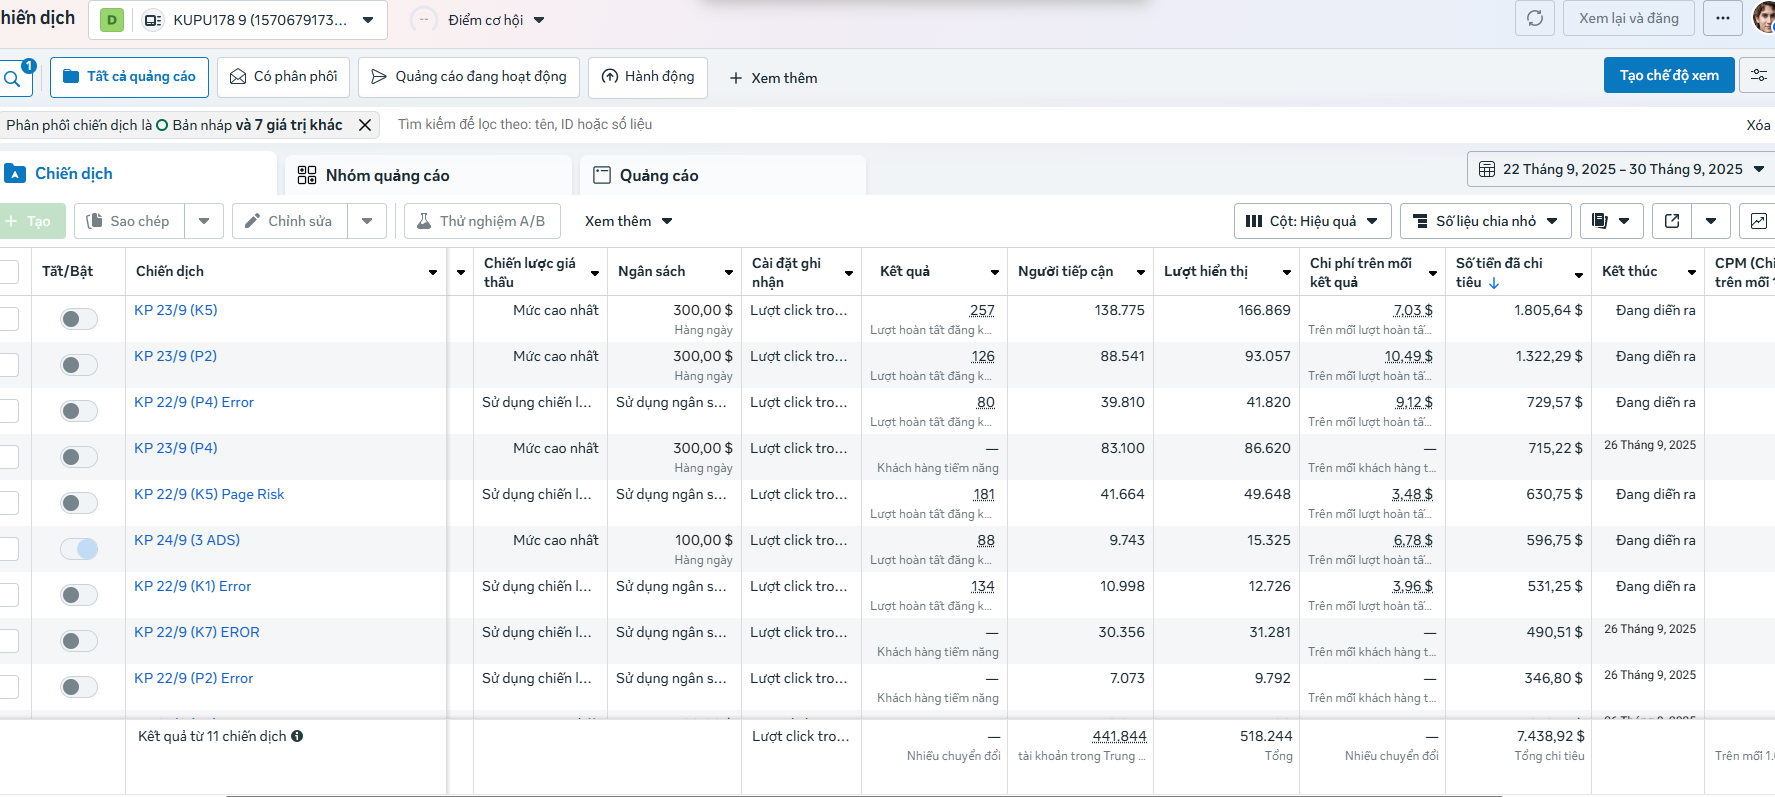Click the Xem lại và đăng button
This screenshot has width=1775, height=797.
click(x=1628, y=19)
